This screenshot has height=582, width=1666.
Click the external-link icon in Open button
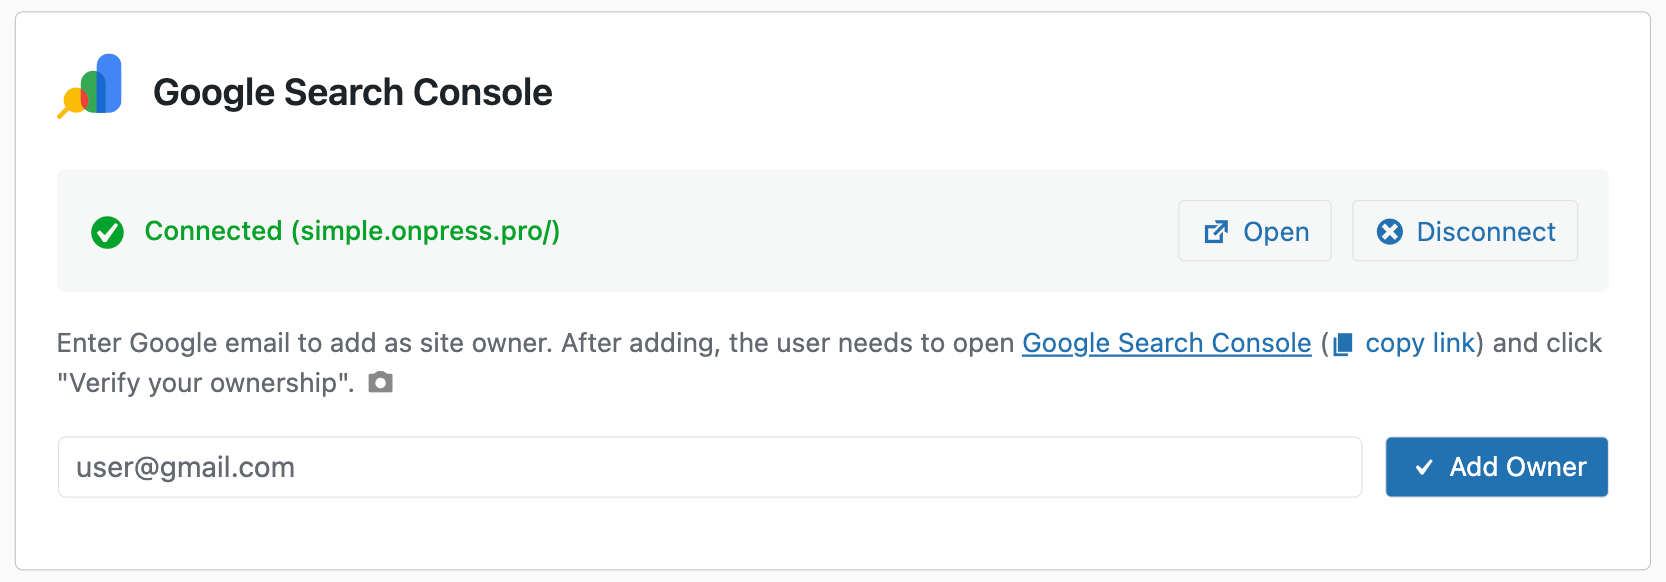point(1216,232)
